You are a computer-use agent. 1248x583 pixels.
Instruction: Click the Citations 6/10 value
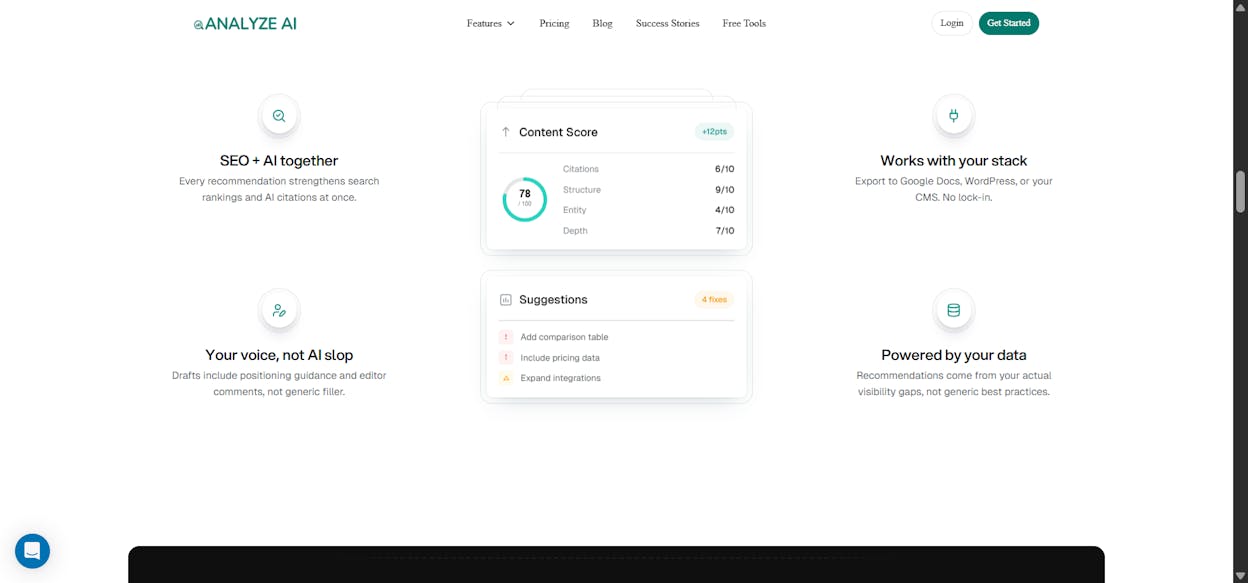[x=724, y=169]
